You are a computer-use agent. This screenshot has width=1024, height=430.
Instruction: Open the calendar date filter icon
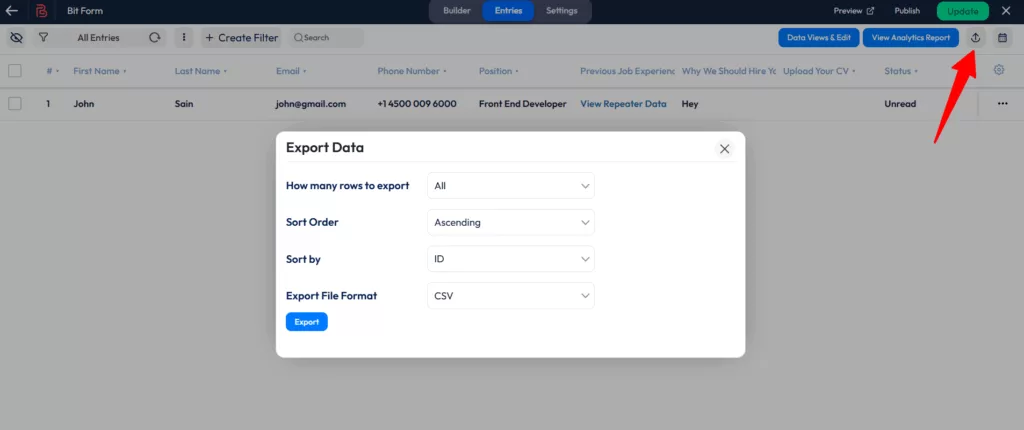(1002, 38)
